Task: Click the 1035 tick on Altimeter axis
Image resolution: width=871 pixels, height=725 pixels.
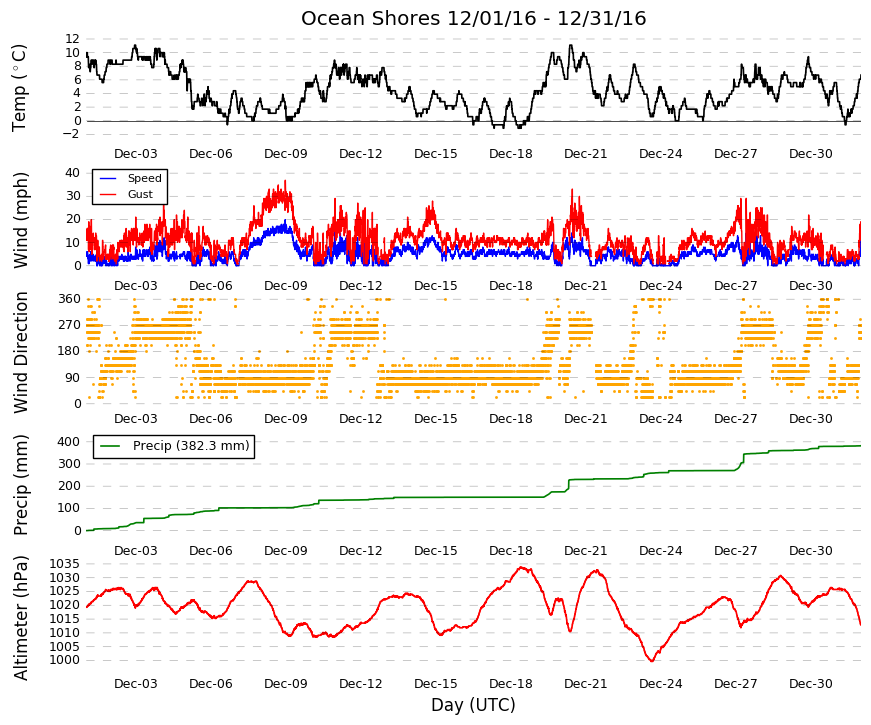Action: 64,564
